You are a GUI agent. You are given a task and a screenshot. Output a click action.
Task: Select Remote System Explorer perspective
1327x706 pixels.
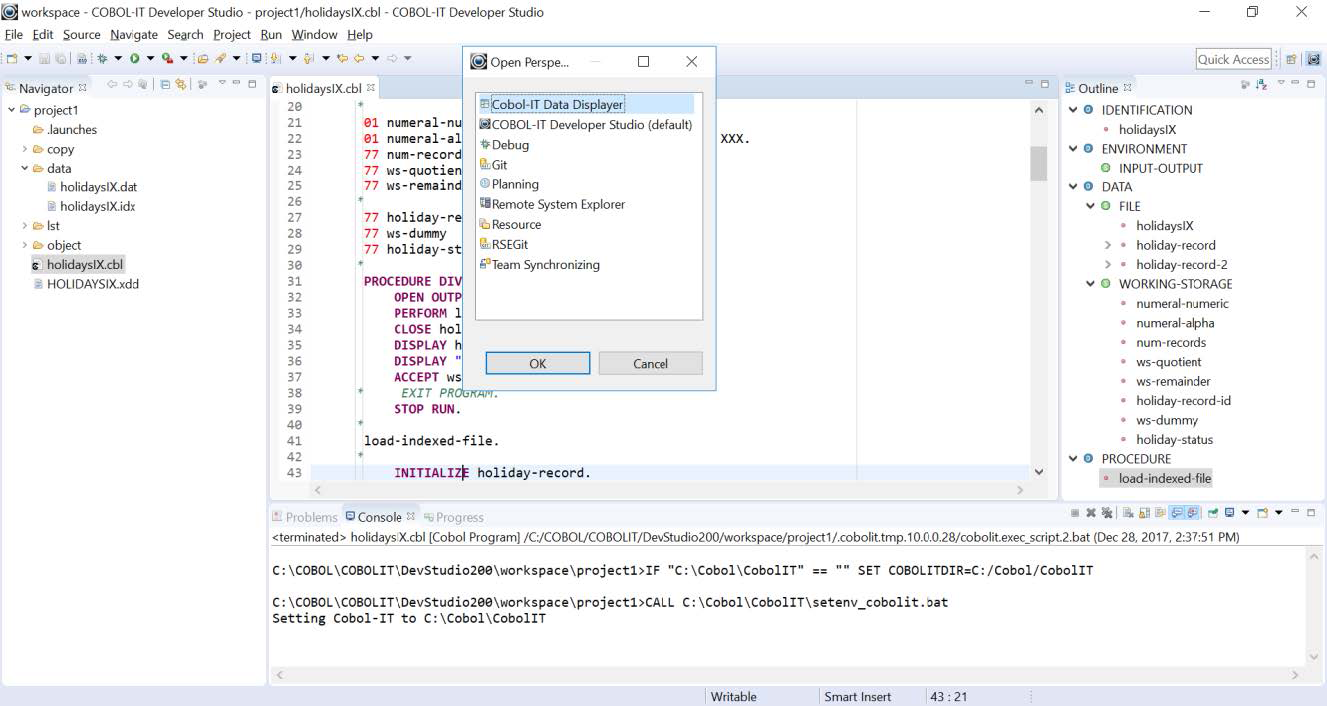click(557, 204)
